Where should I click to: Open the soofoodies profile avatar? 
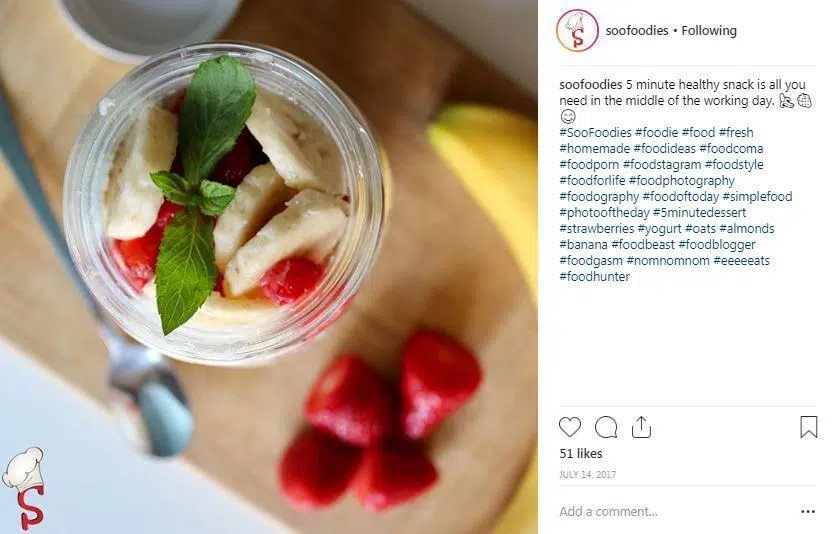coord(577,30)
